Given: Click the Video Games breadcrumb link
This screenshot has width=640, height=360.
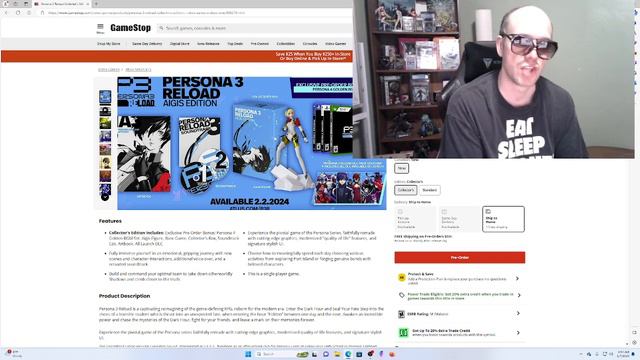Looking at the screenshot, I should [109, 70].
